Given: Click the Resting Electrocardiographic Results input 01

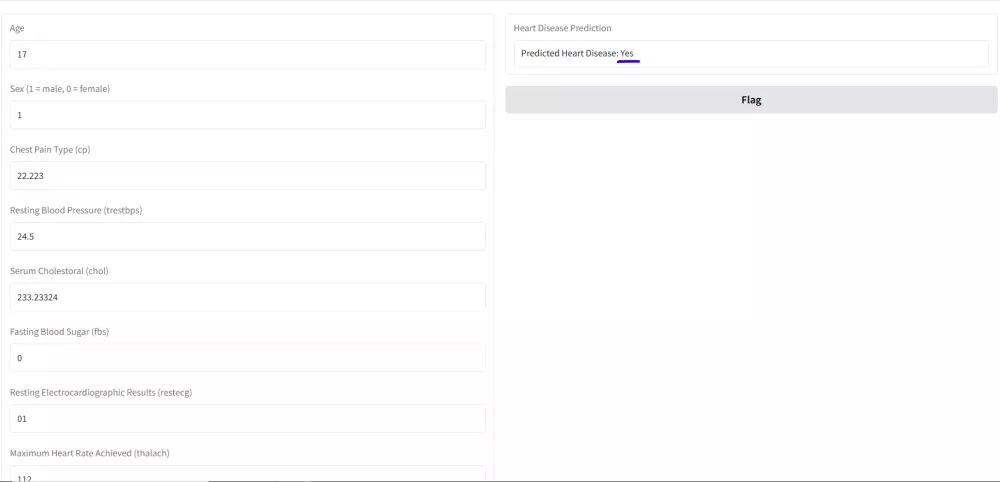Looking at the screenshot, I should point(247,418).
